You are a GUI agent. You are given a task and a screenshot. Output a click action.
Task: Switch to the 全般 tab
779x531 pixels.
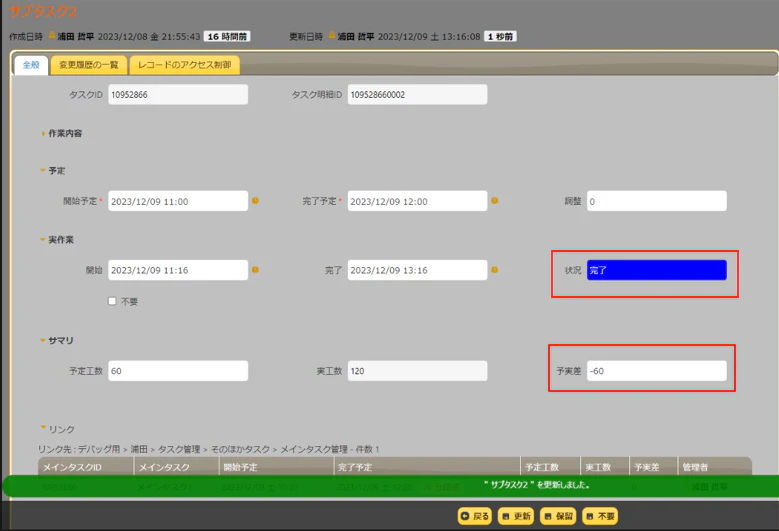click(31, 65)
